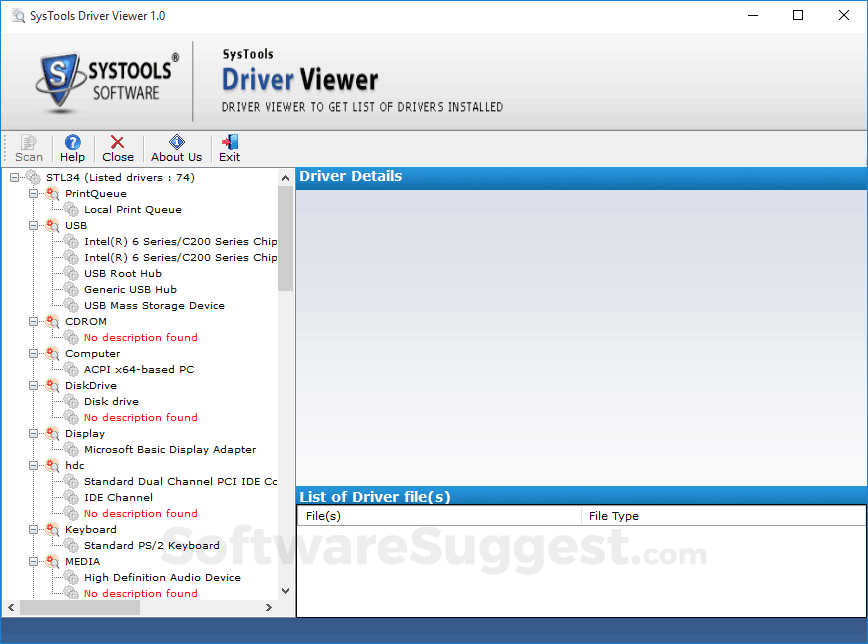Collapse the CDROM tree node
The image size is (868, 644).
coord(33,321)
